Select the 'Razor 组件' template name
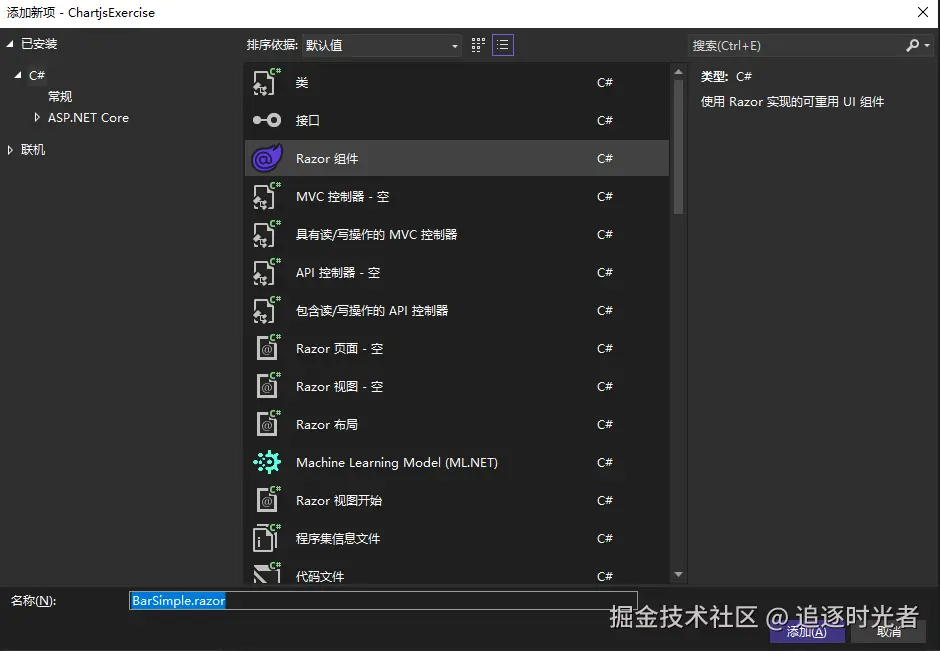The height and width of the screenshot is (651, 940). click(327, 158)
